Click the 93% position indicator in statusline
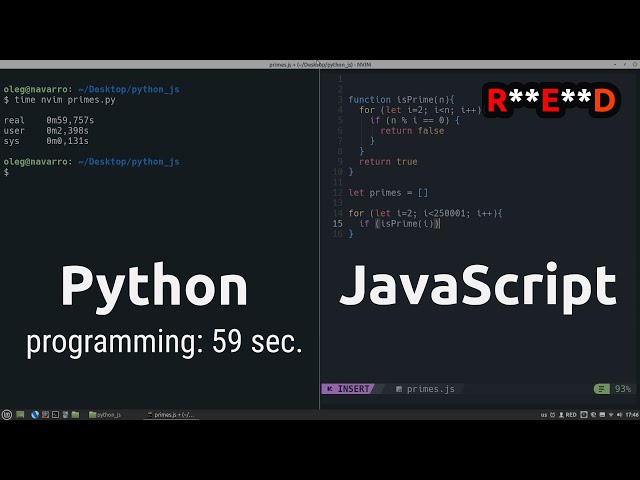The image size is (640, 480). click(623, 389)
